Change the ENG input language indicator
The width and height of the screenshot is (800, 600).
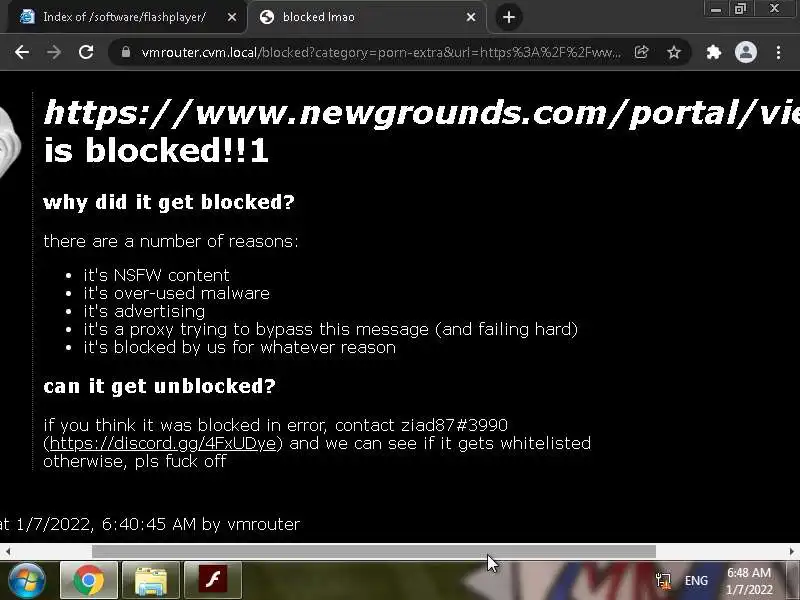click(696, 581)
